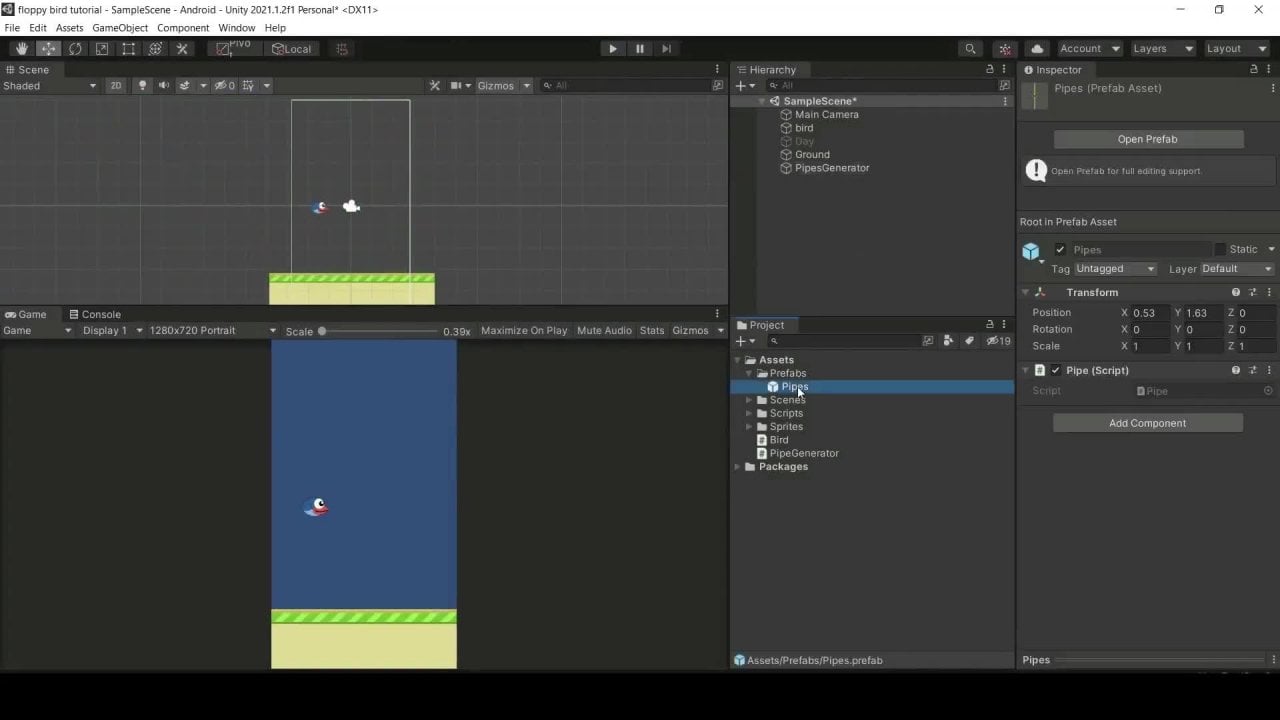Toggle scene audio icon
1280x720 pixels.
tap(163, 85)
